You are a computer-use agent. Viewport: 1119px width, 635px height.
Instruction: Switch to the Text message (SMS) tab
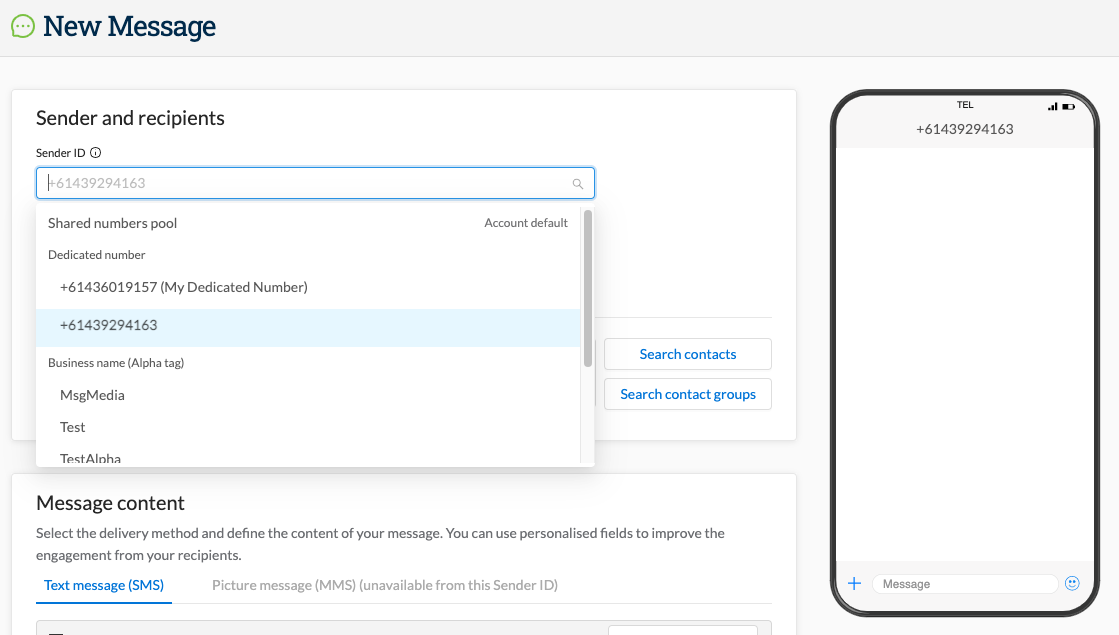pyautogui.click(x=104, y=584)
